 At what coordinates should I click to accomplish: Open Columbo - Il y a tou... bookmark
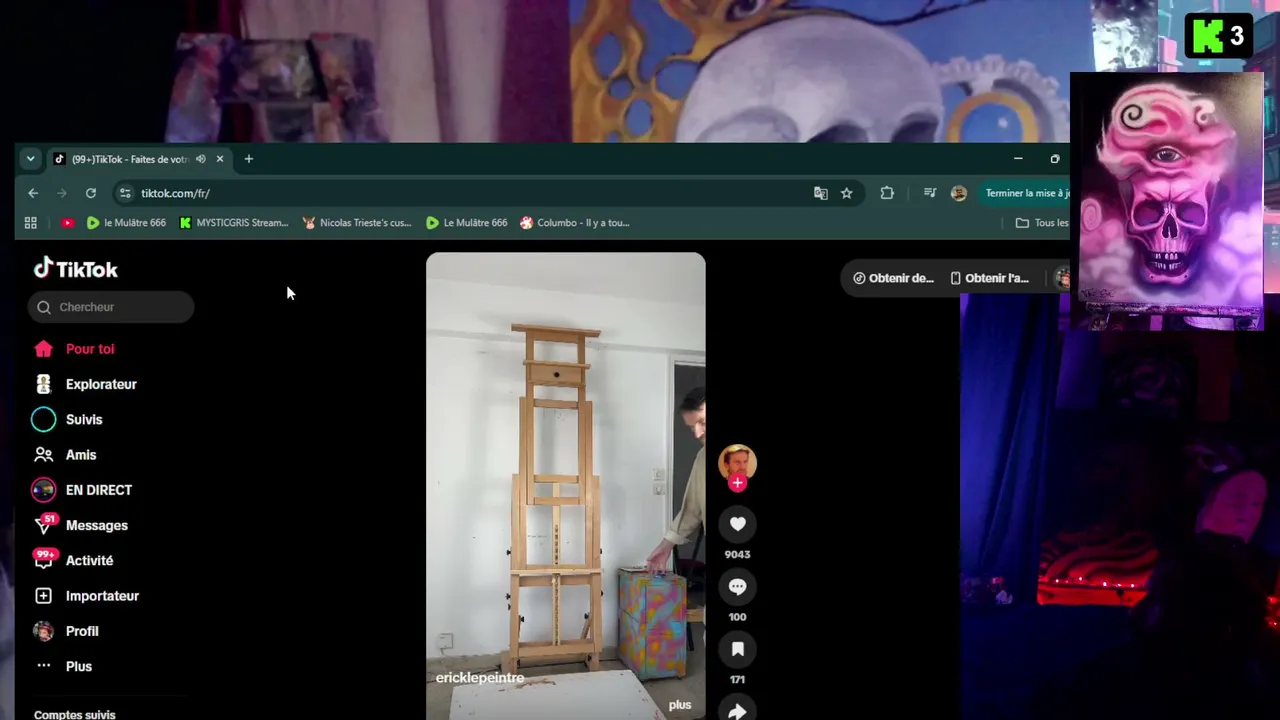(575, 223)
